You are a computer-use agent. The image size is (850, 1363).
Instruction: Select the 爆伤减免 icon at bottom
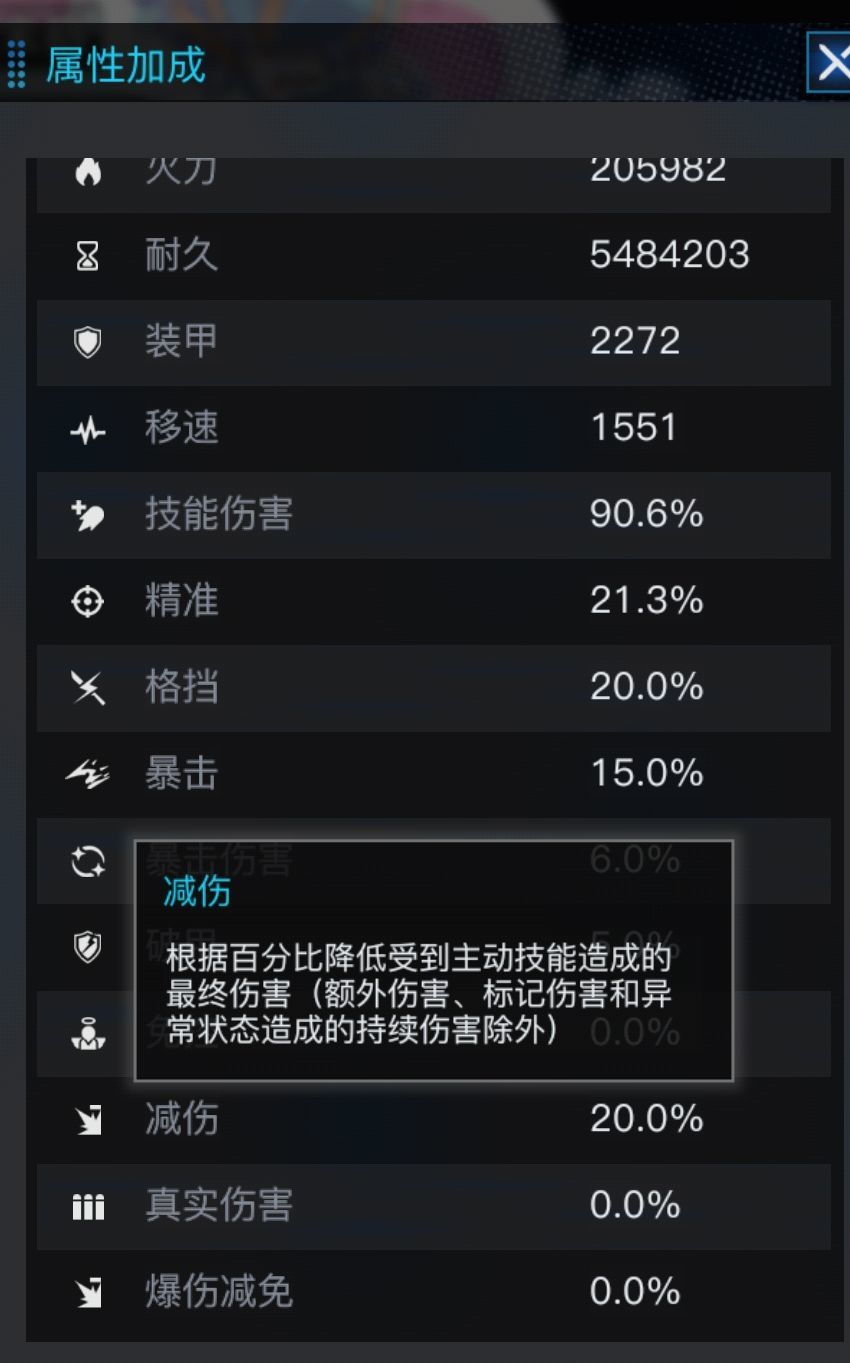coord(88,1293)
